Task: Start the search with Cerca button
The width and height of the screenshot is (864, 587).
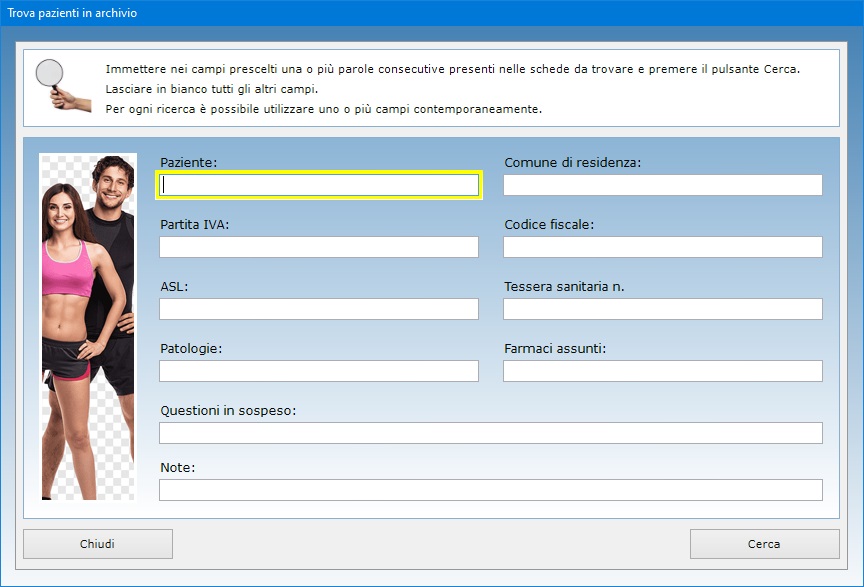Action: (764, 544)
